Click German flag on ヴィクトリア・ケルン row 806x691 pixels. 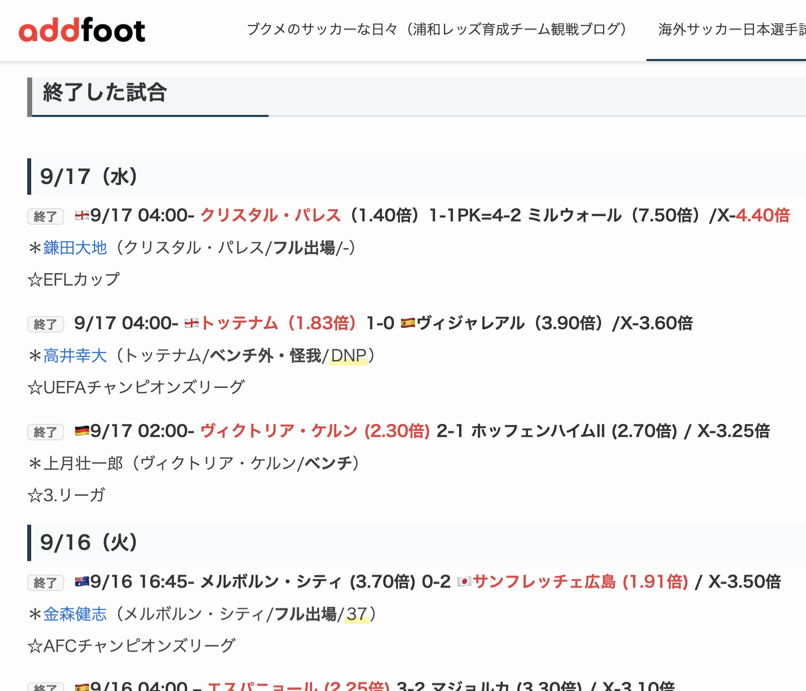pyautogui.click(x=82, y=431)
